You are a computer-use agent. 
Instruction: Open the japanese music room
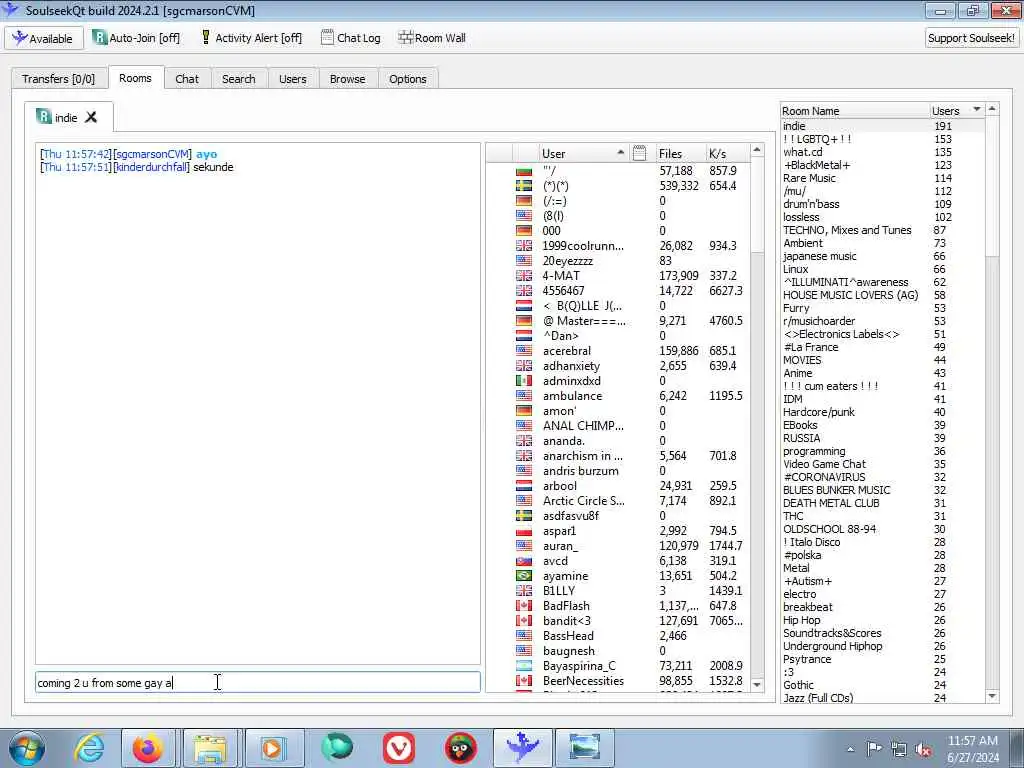click(820, 257)
